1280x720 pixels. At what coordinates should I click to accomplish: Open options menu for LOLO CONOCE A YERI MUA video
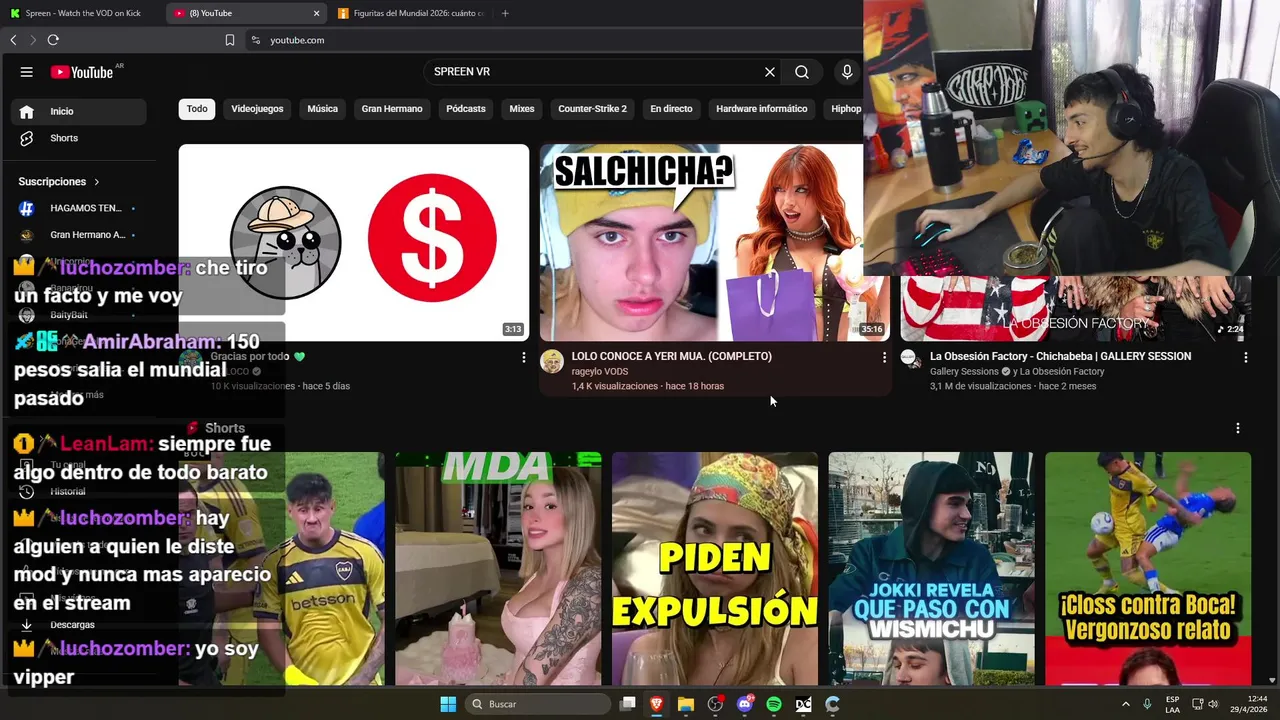coord(884,357)
